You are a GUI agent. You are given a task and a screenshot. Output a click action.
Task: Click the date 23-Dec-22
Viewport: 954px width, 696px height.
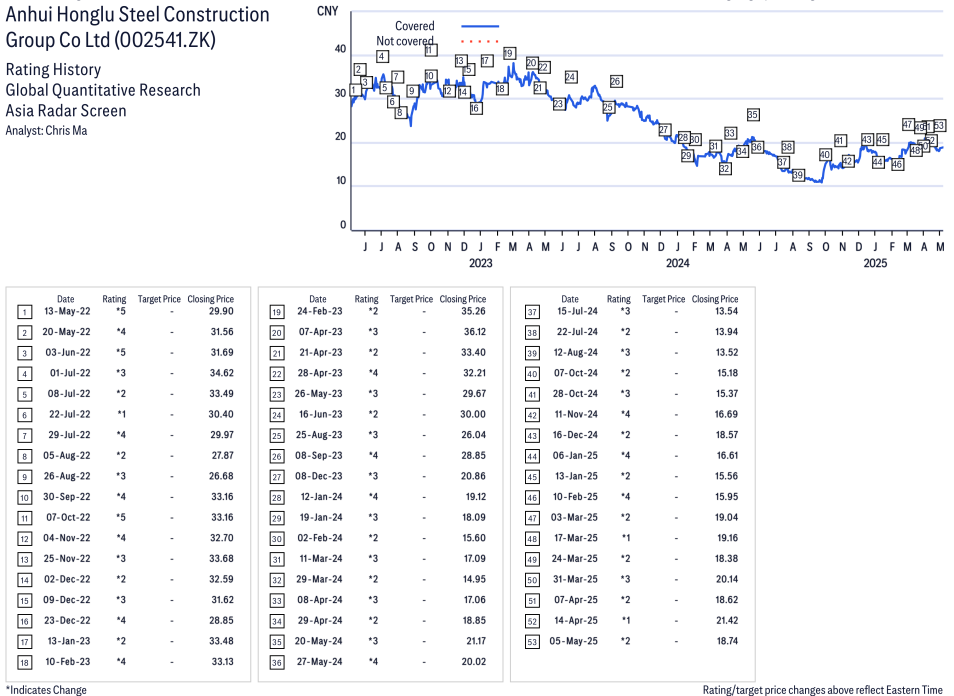67,621
